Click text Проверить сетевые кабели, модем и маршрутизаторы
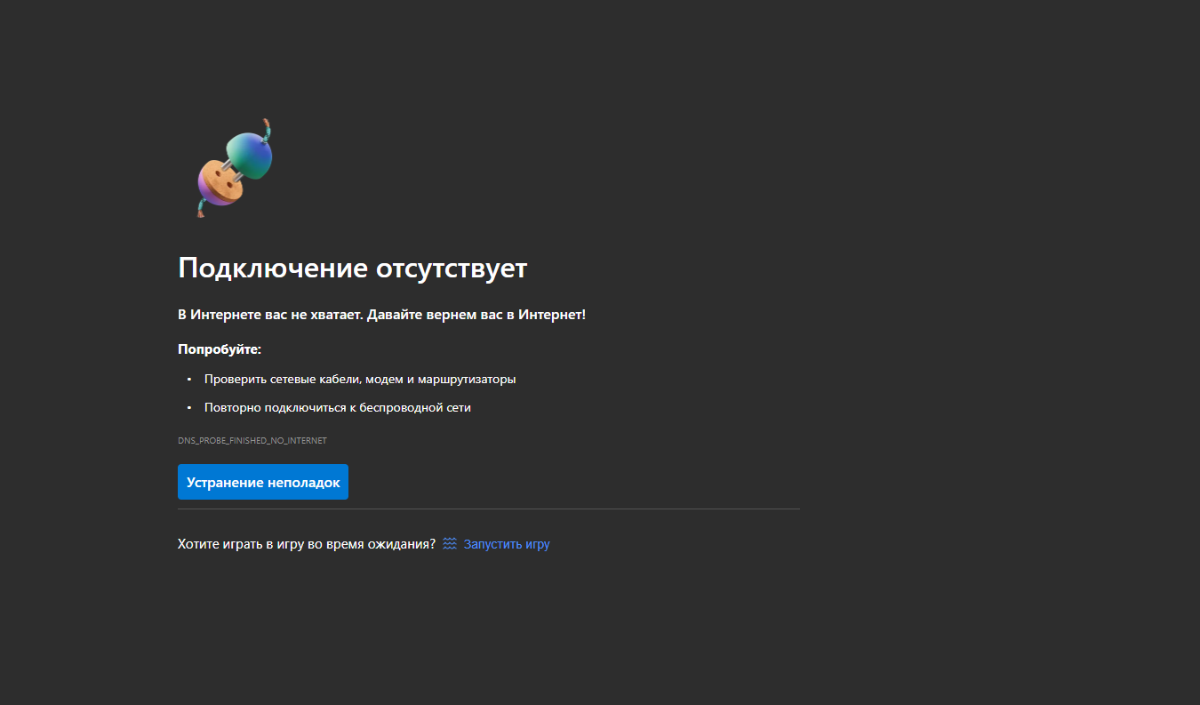 pyautogui.click(x=360, y=380)
